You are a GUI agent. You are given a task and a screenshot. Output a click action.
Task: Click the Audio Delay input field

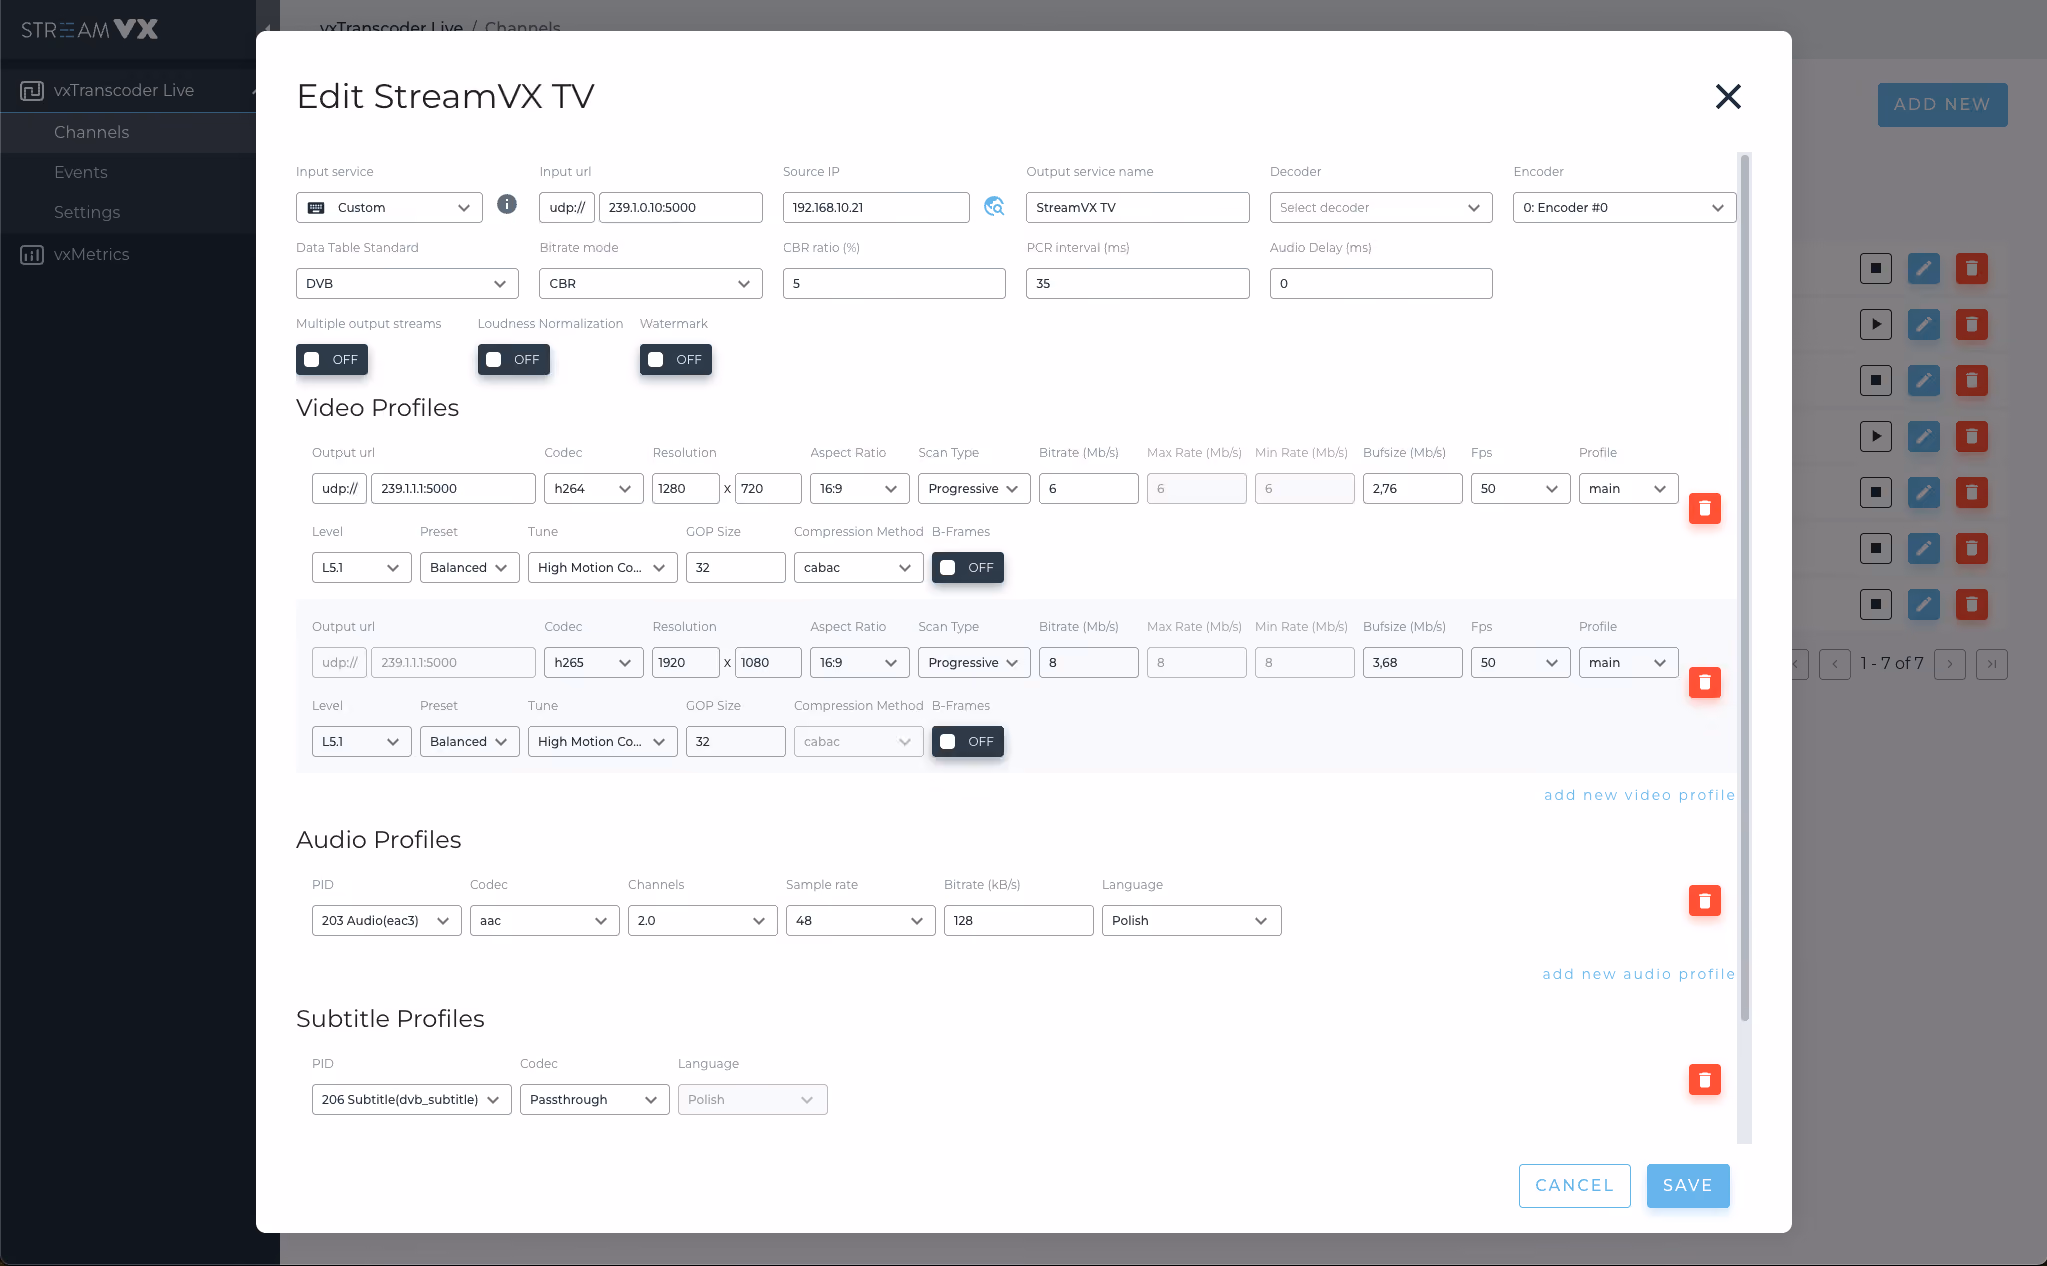(x=1381, y=283)
